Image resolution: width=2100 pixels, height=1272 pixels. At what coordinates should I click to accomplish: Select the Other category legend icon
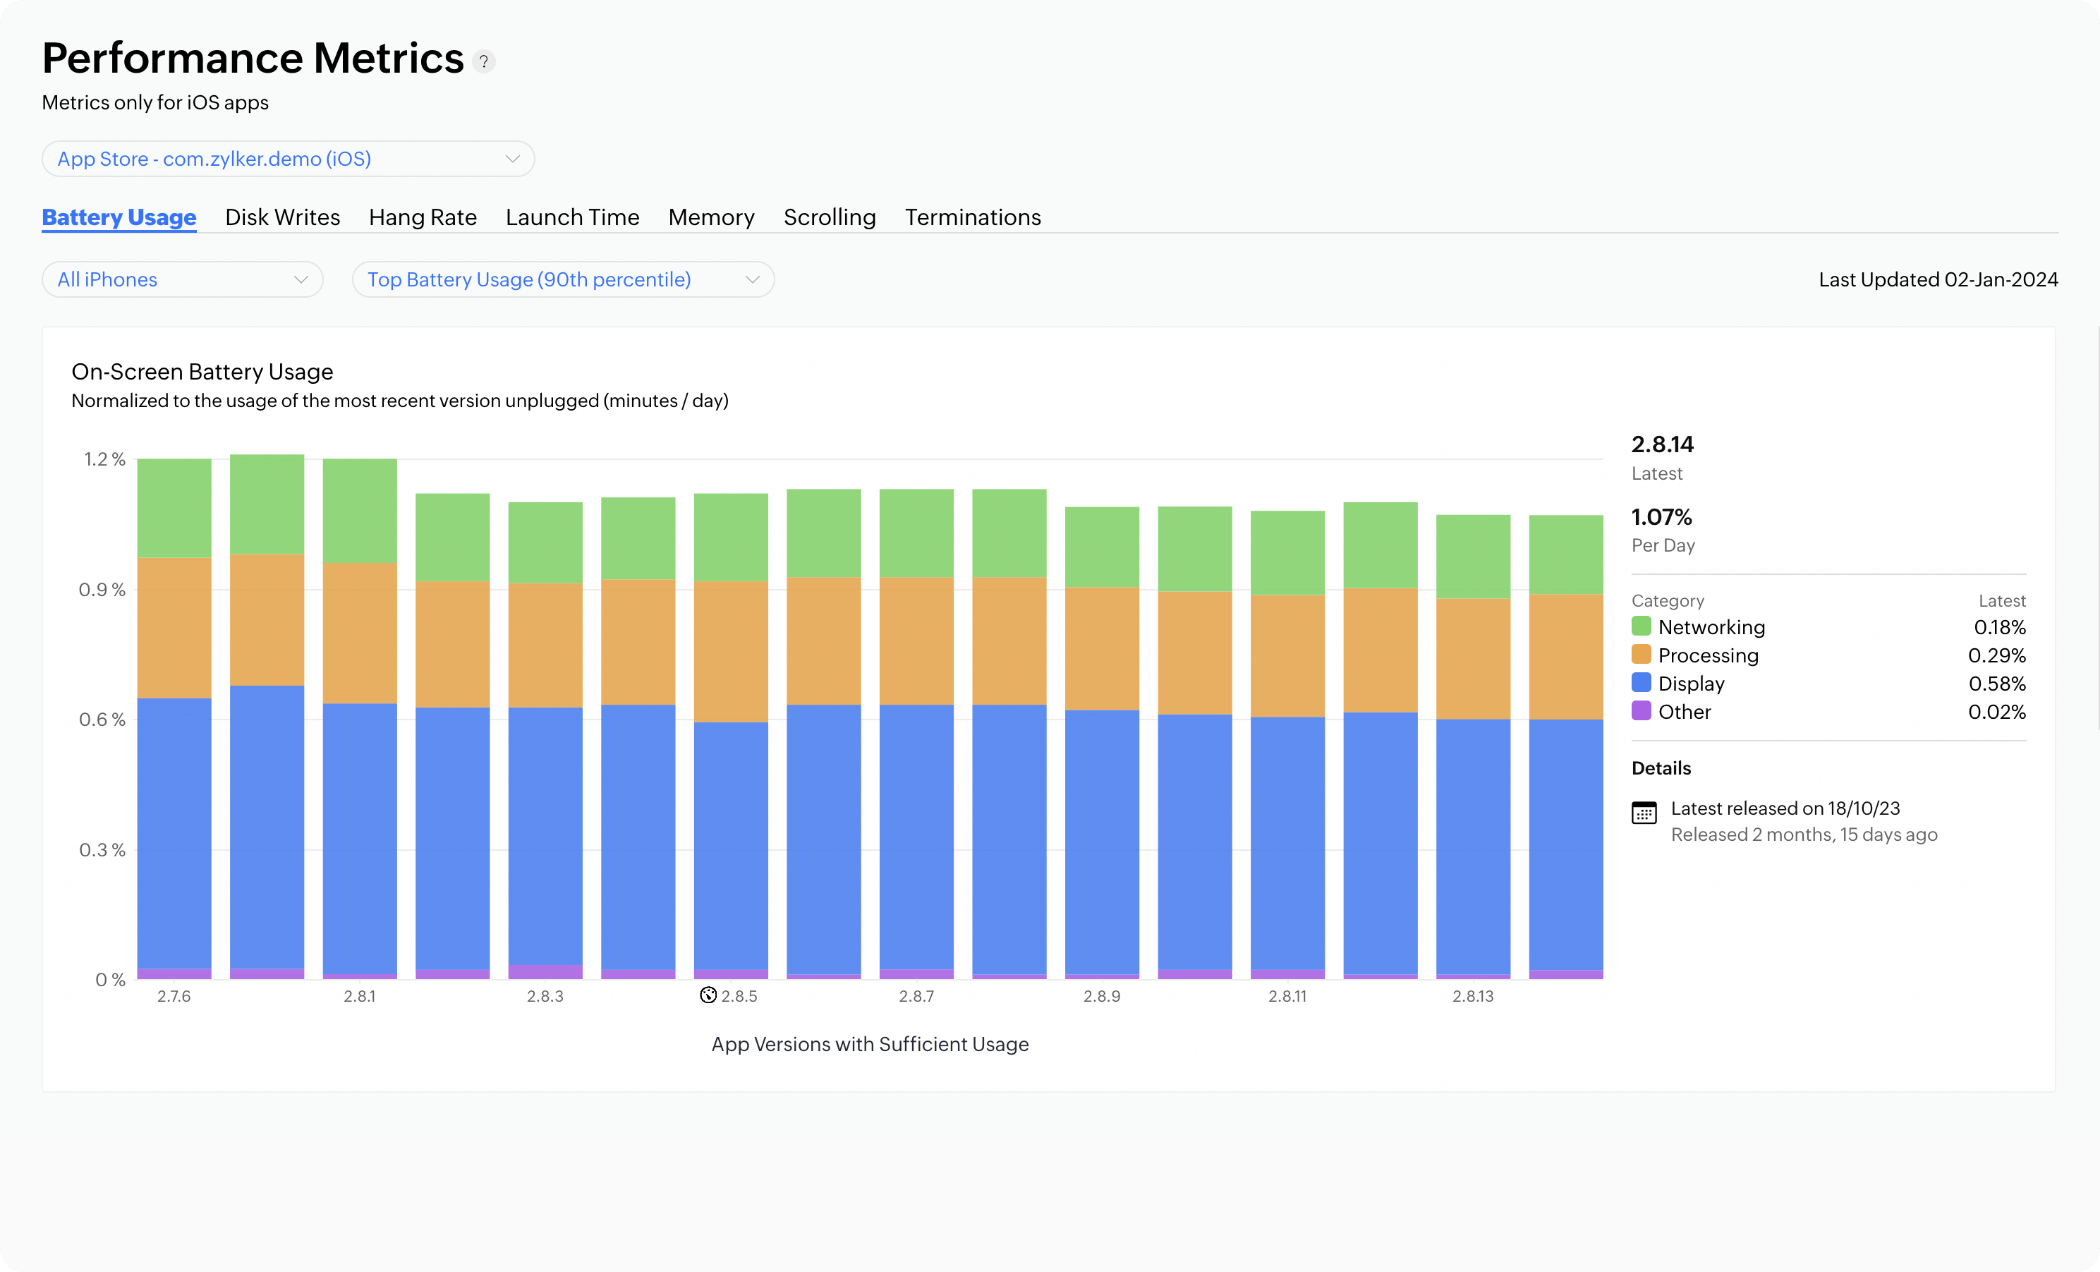[x=1641, y=710]
